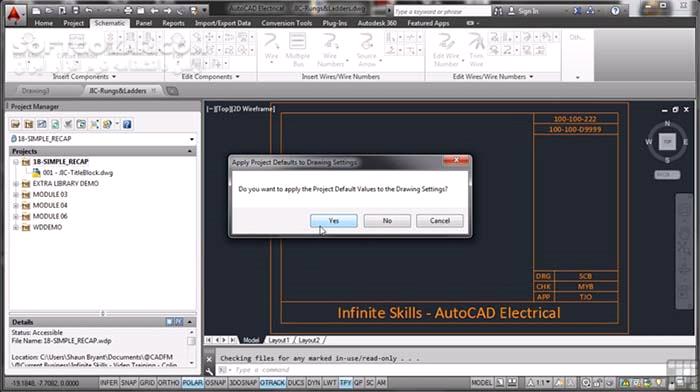Open the Plug-ins ribbon tab

point(334,23)
